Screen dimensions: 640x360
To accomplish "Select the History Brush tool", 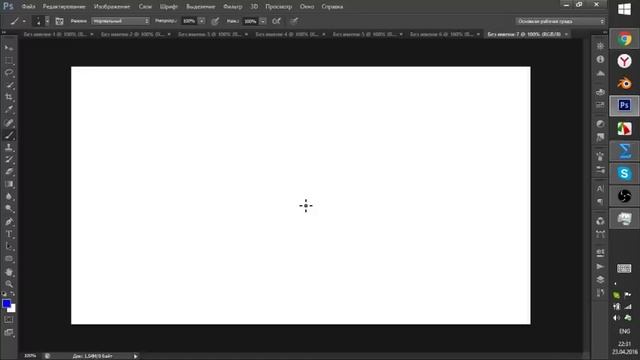I will click(9, 160).
